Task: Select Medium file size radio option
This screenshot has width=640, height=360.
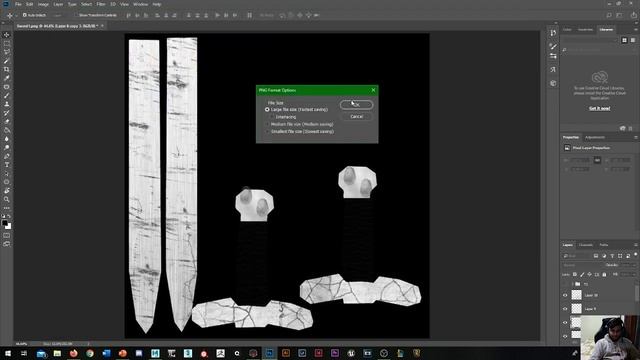Action: click(267, 124)
